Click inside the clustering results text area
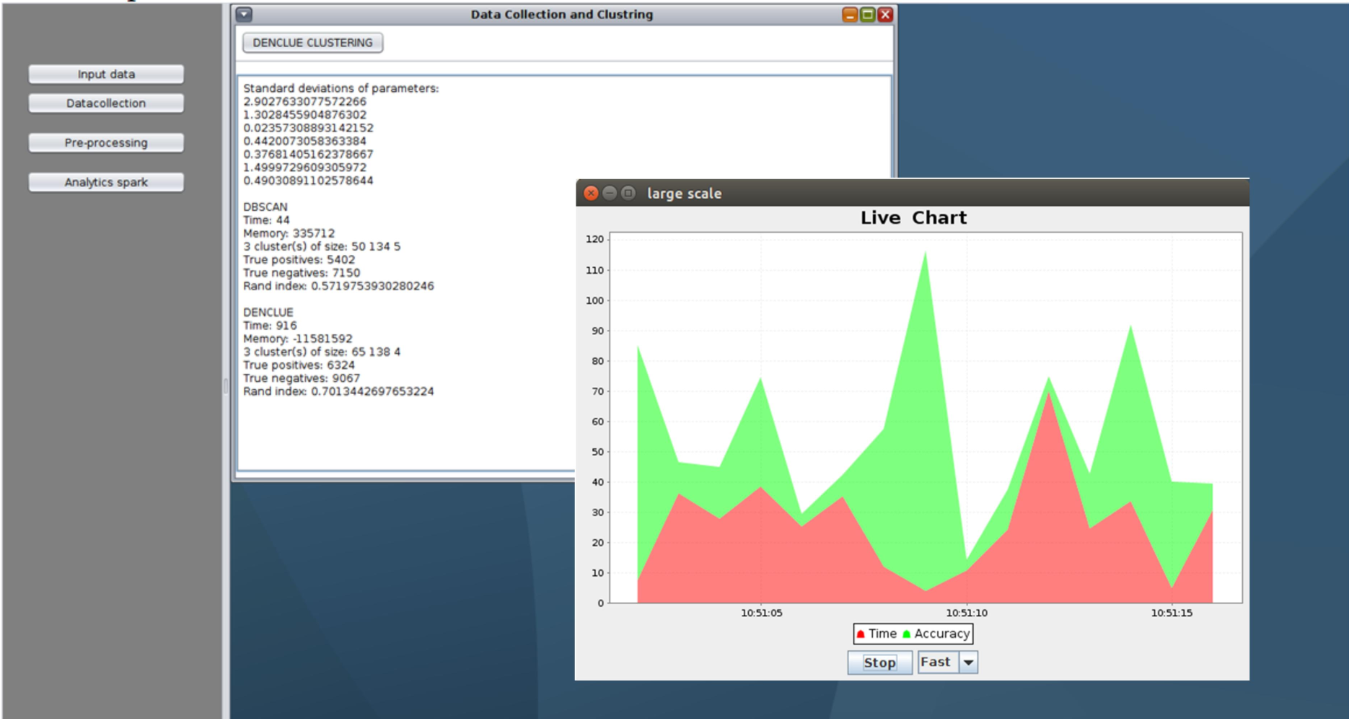This screenshot has height=719, width=1349. pos(400,300)
